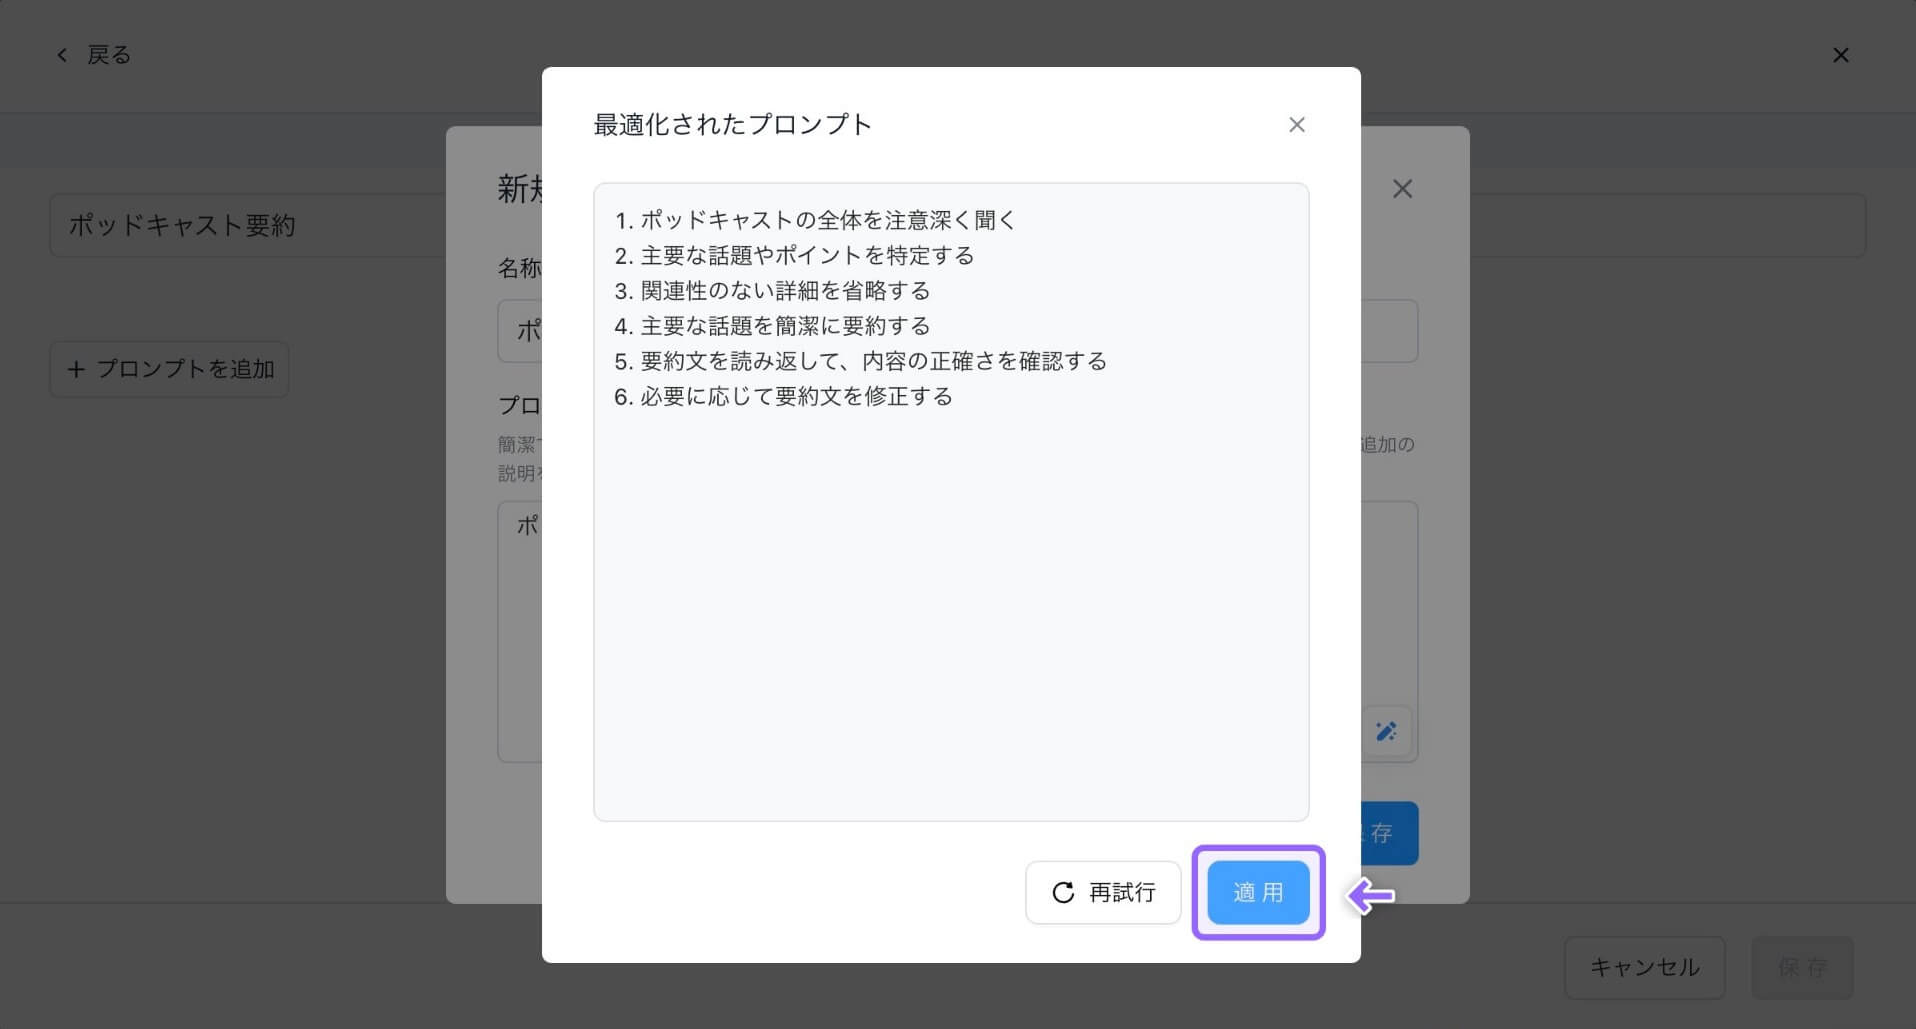Click the キャンセル button

click(x=1645, y=967)
